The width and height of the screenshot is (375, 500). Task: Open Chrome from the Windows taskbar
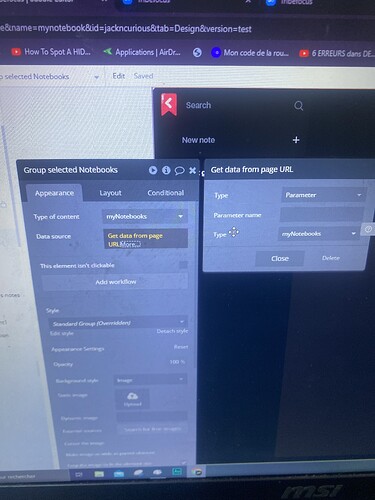tap(198, 472)
